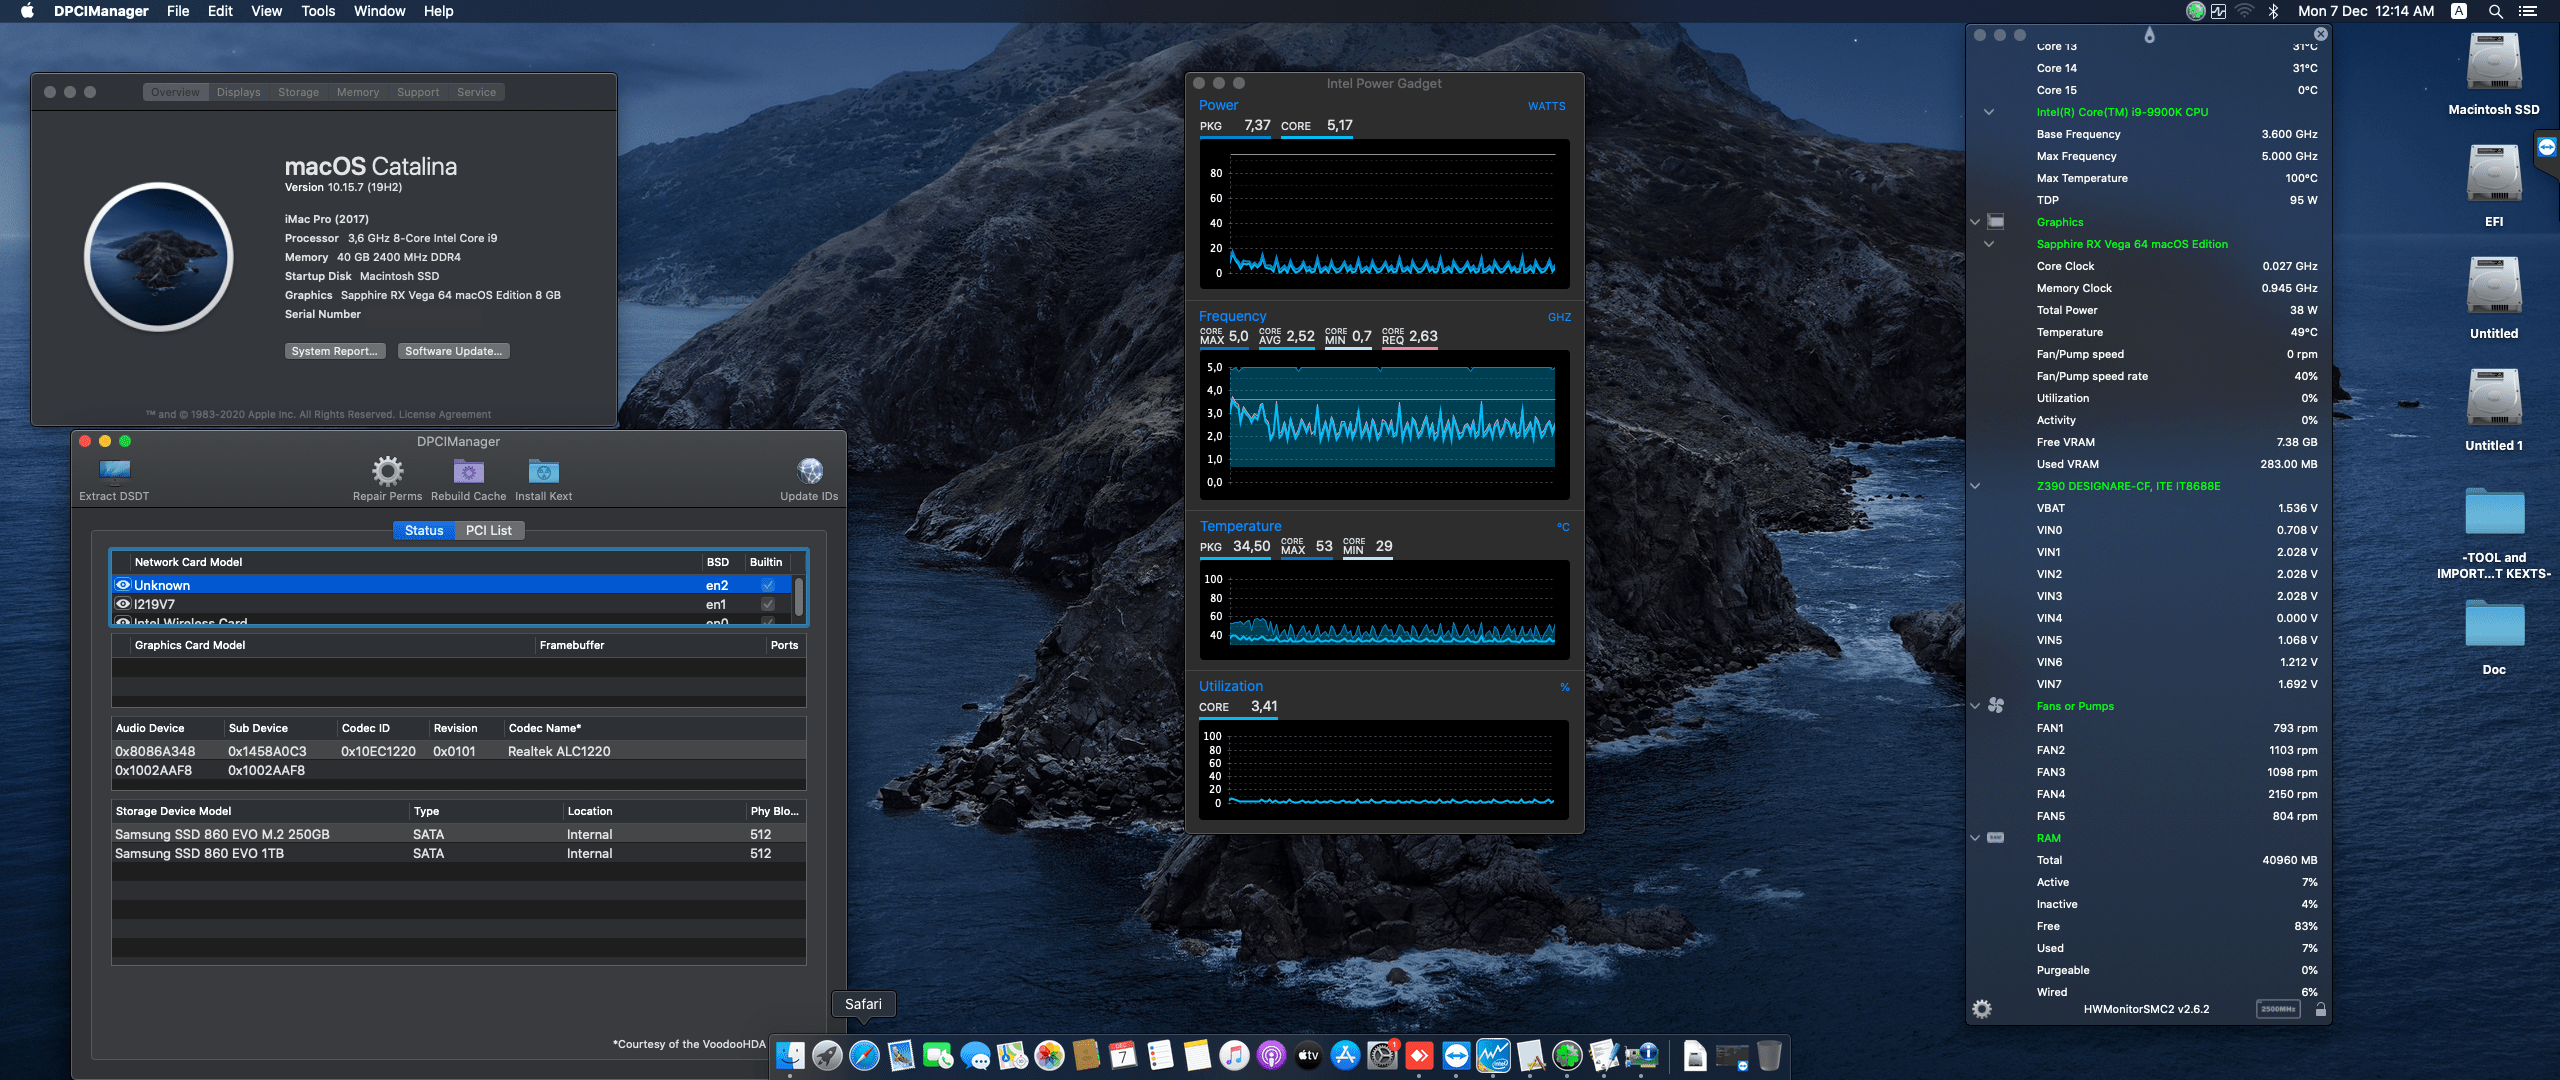Open the Tools menu in the menu bar
The height and width of the screenshot is (1080, 2560).
pos(318,11)
